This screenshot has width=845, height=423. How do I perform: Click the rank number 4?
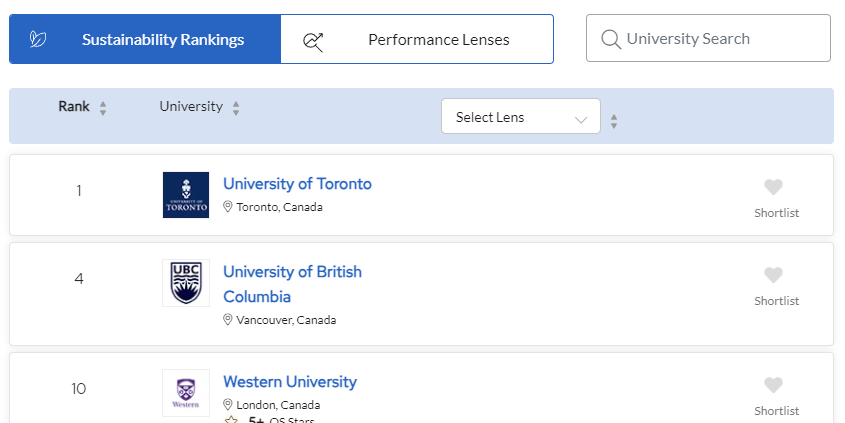(79, 279)
